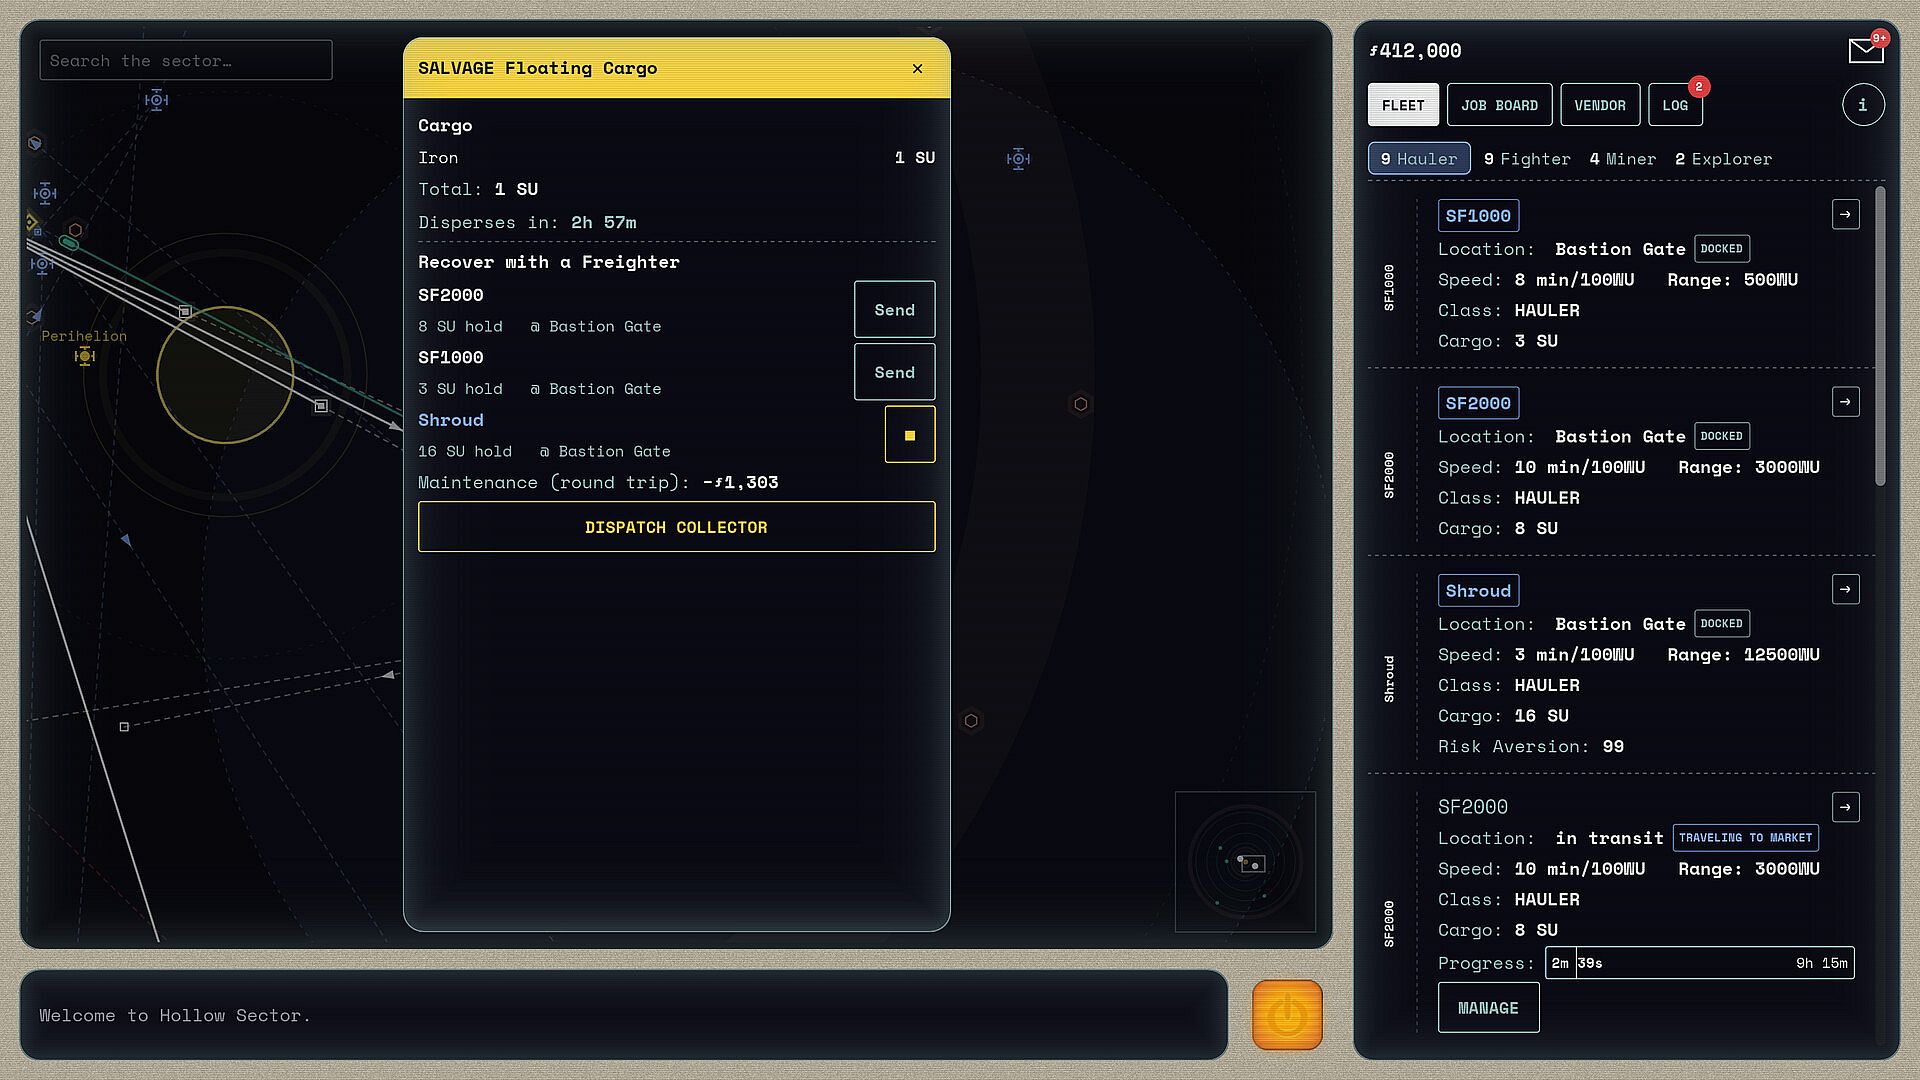Send SF2000 to recover cargo
Screen dimensions: 1920x1080
895,310
